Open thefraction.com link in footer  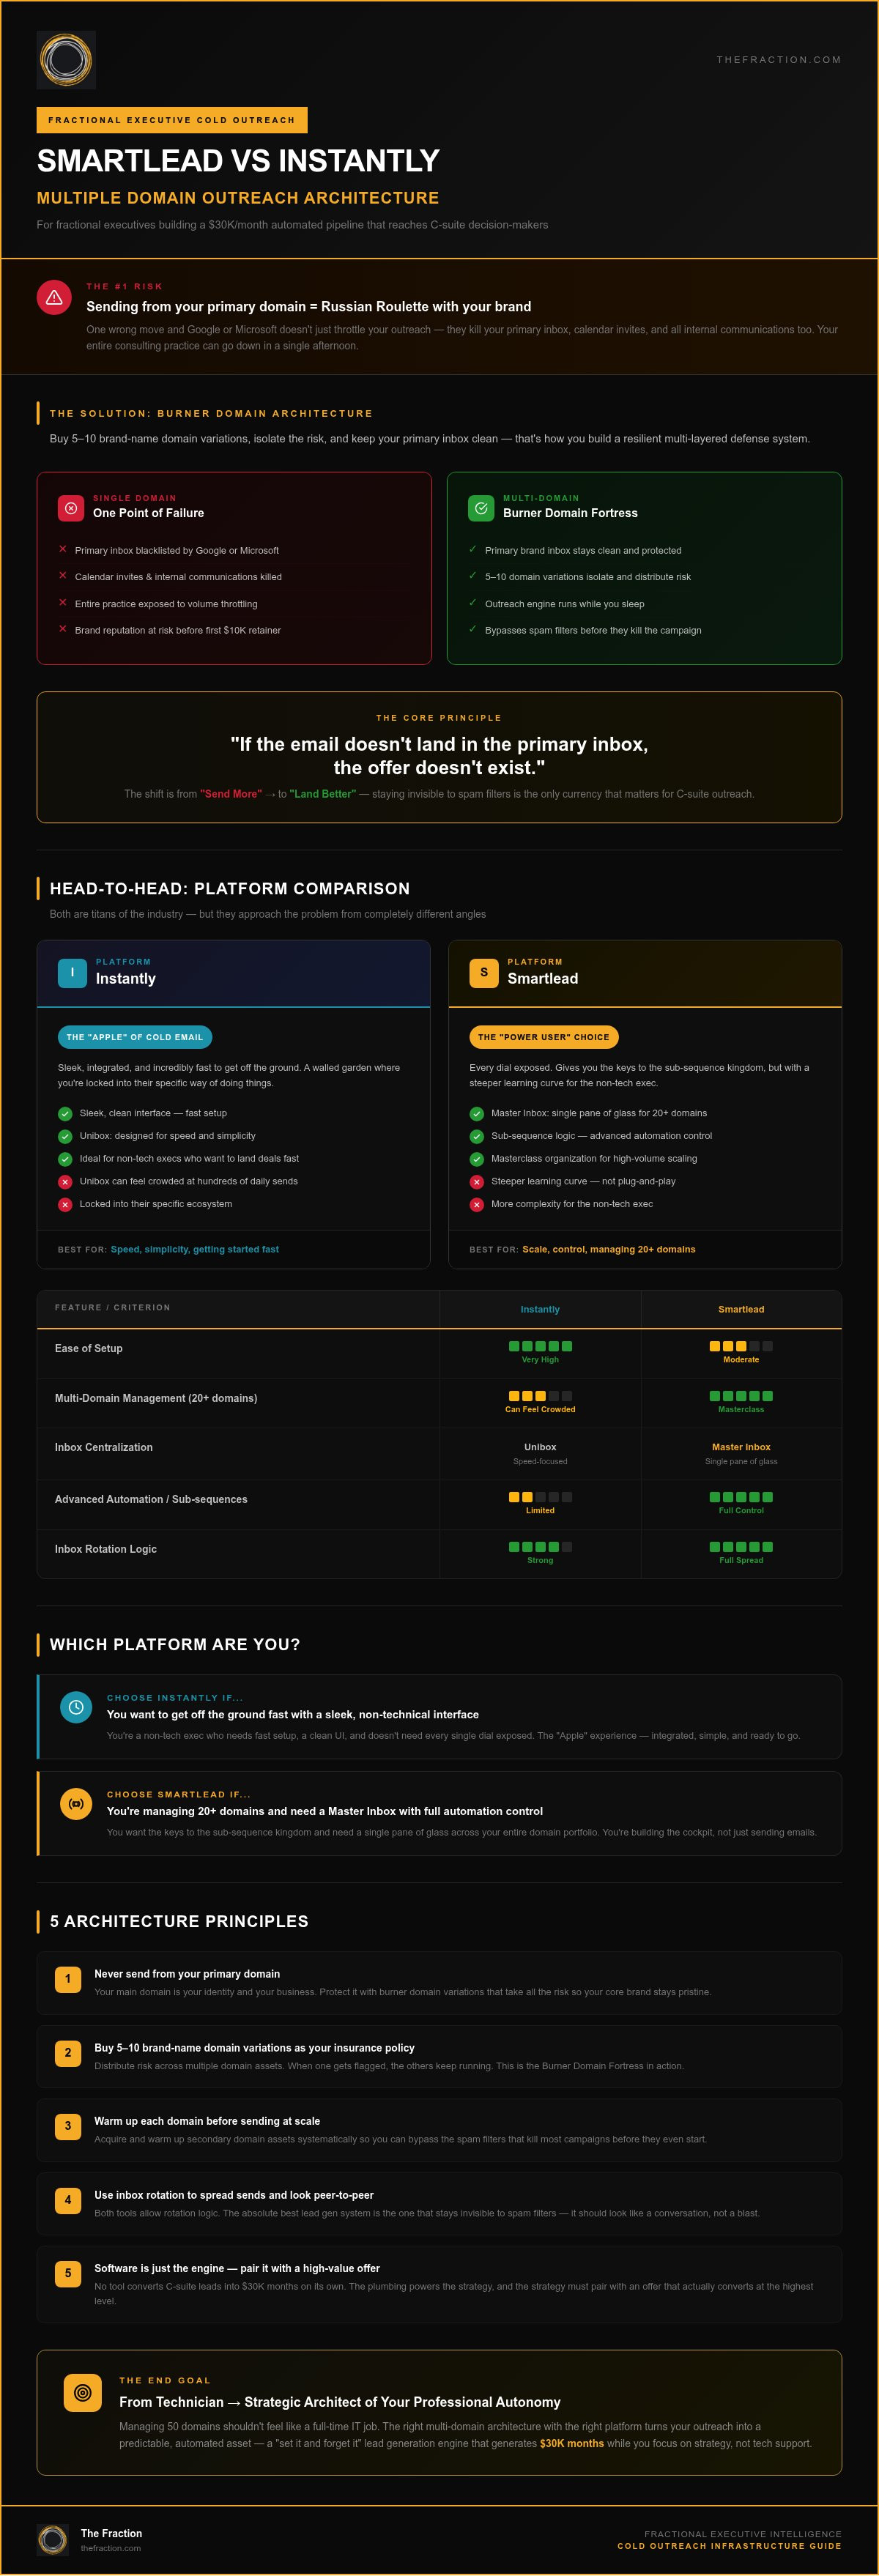(x=111, y=2548)
